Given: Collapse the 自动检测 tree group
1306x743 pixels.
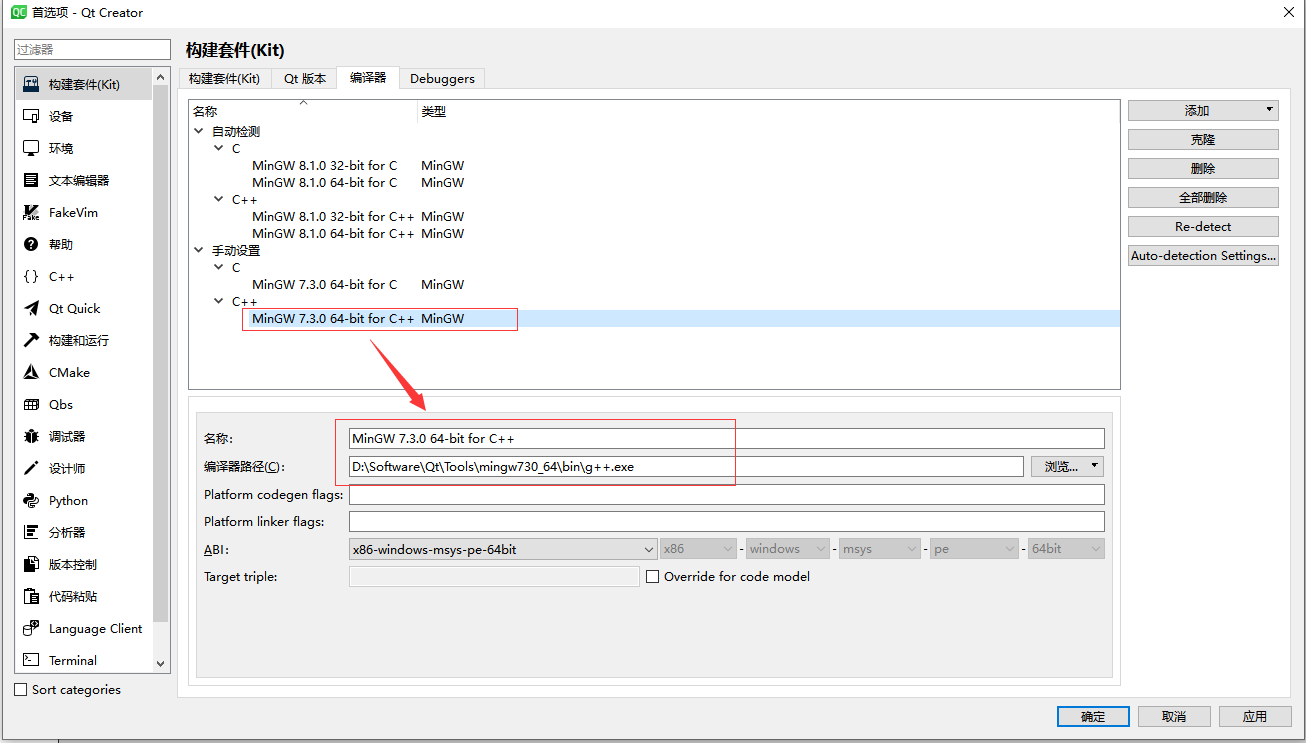Looking at the screenshot, I should 199,131.
